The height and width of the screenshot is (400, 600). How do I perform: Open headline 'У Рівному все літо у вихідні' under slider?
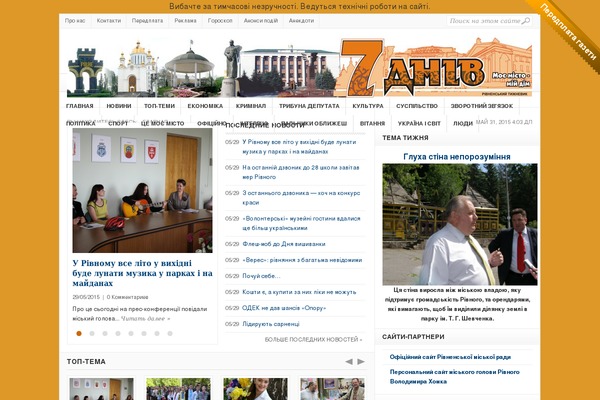(142, 273)
